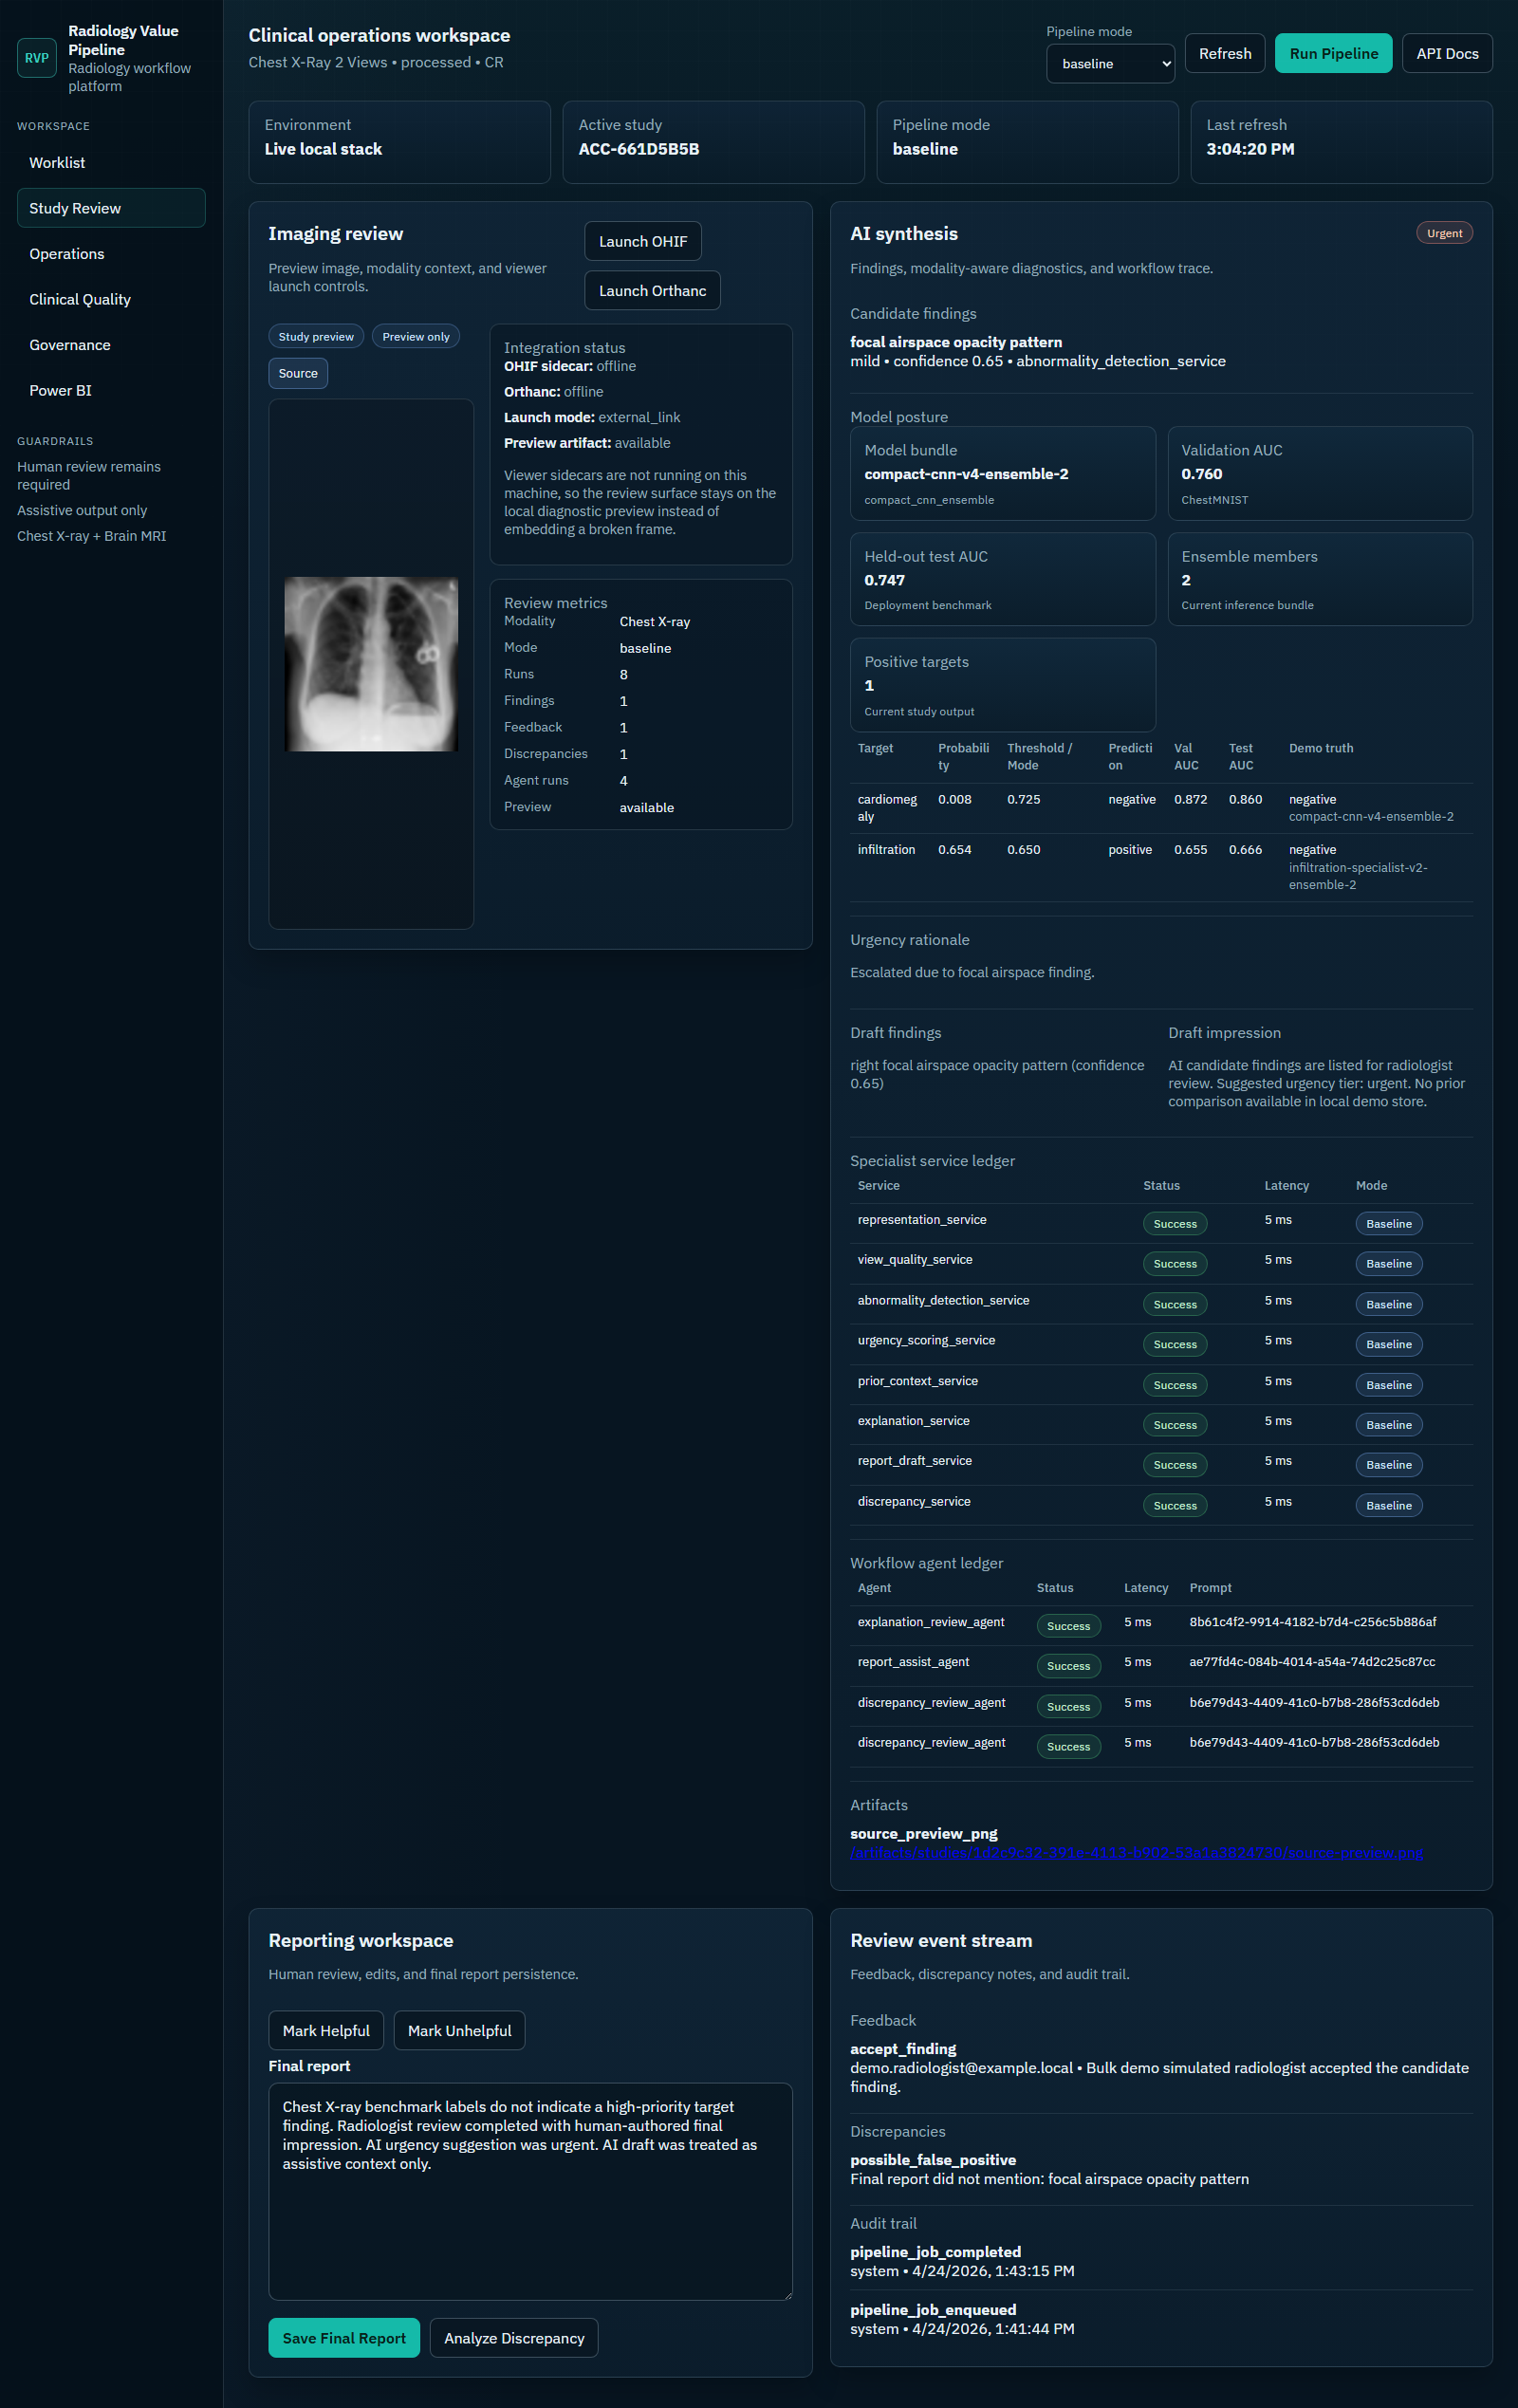Click prompt ID ae77fd4c-084b-4014-a54a-74d2c25c87cc
This screenshot has height=2408, width=1518.
[x=1312, y=1662]
